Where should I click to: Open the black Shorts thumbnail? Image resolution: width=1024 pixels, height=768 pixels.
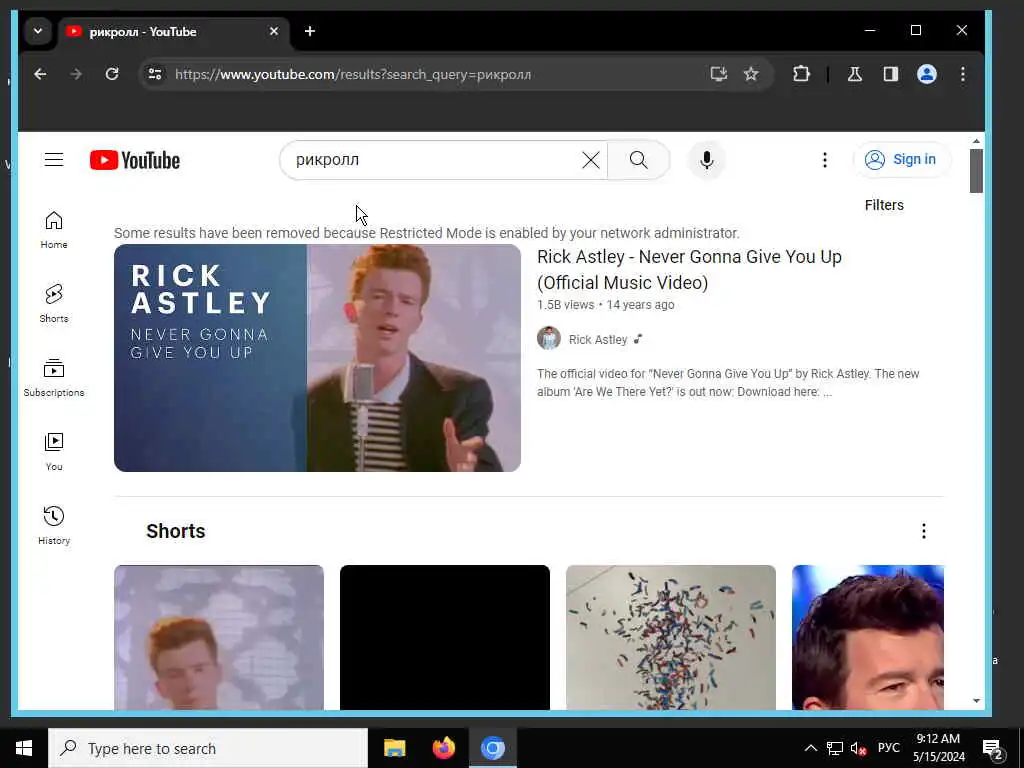pyautogui.click(x=445, y=637)
